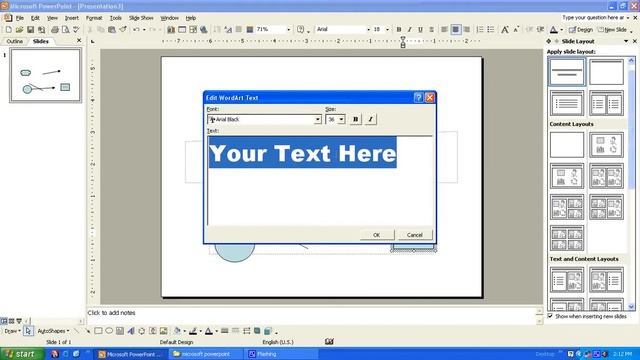Open the Arial font dropdown on toolbar

(368, 29)
